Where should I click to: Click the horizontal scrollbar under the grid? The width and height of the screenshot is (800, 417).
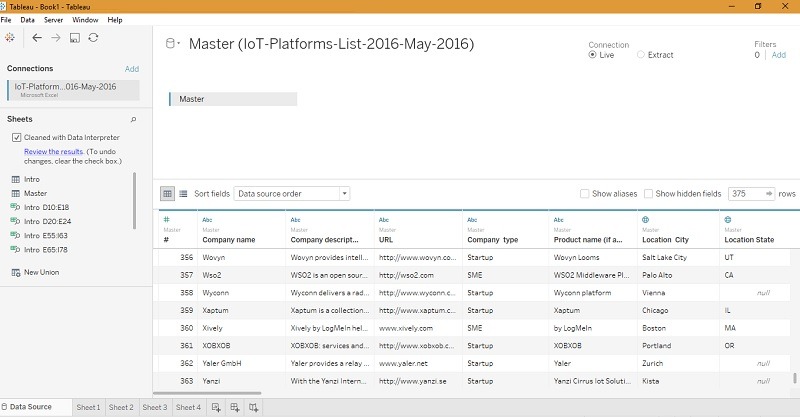tap(207, 393)
